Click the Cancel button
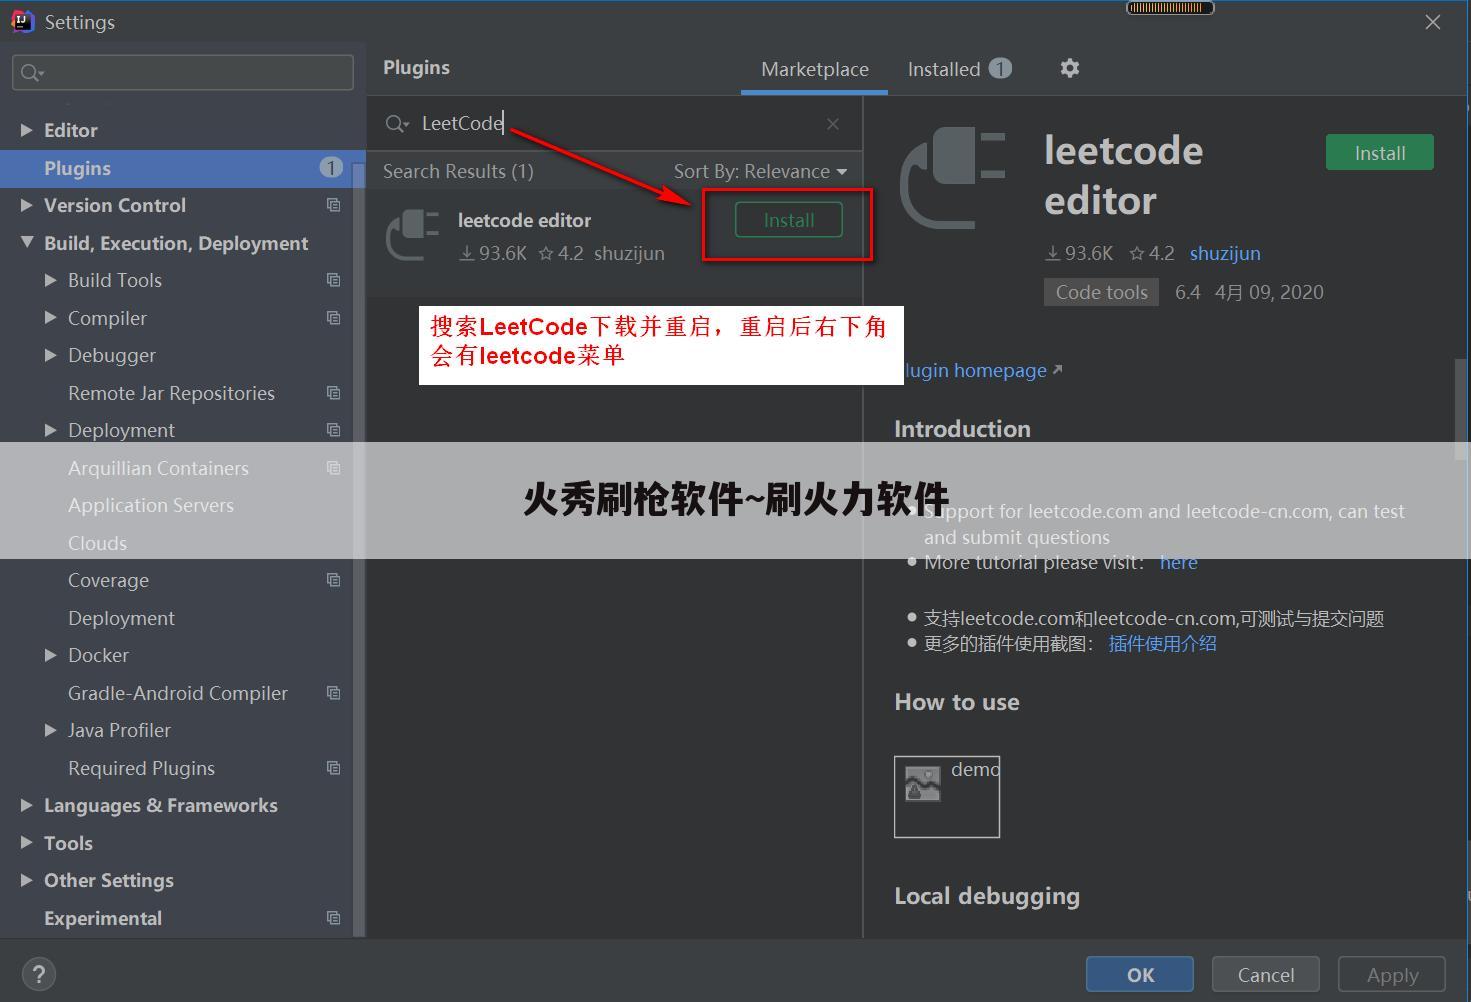This screenshot has height=1002, width=1471. [x=1265, y=975]
